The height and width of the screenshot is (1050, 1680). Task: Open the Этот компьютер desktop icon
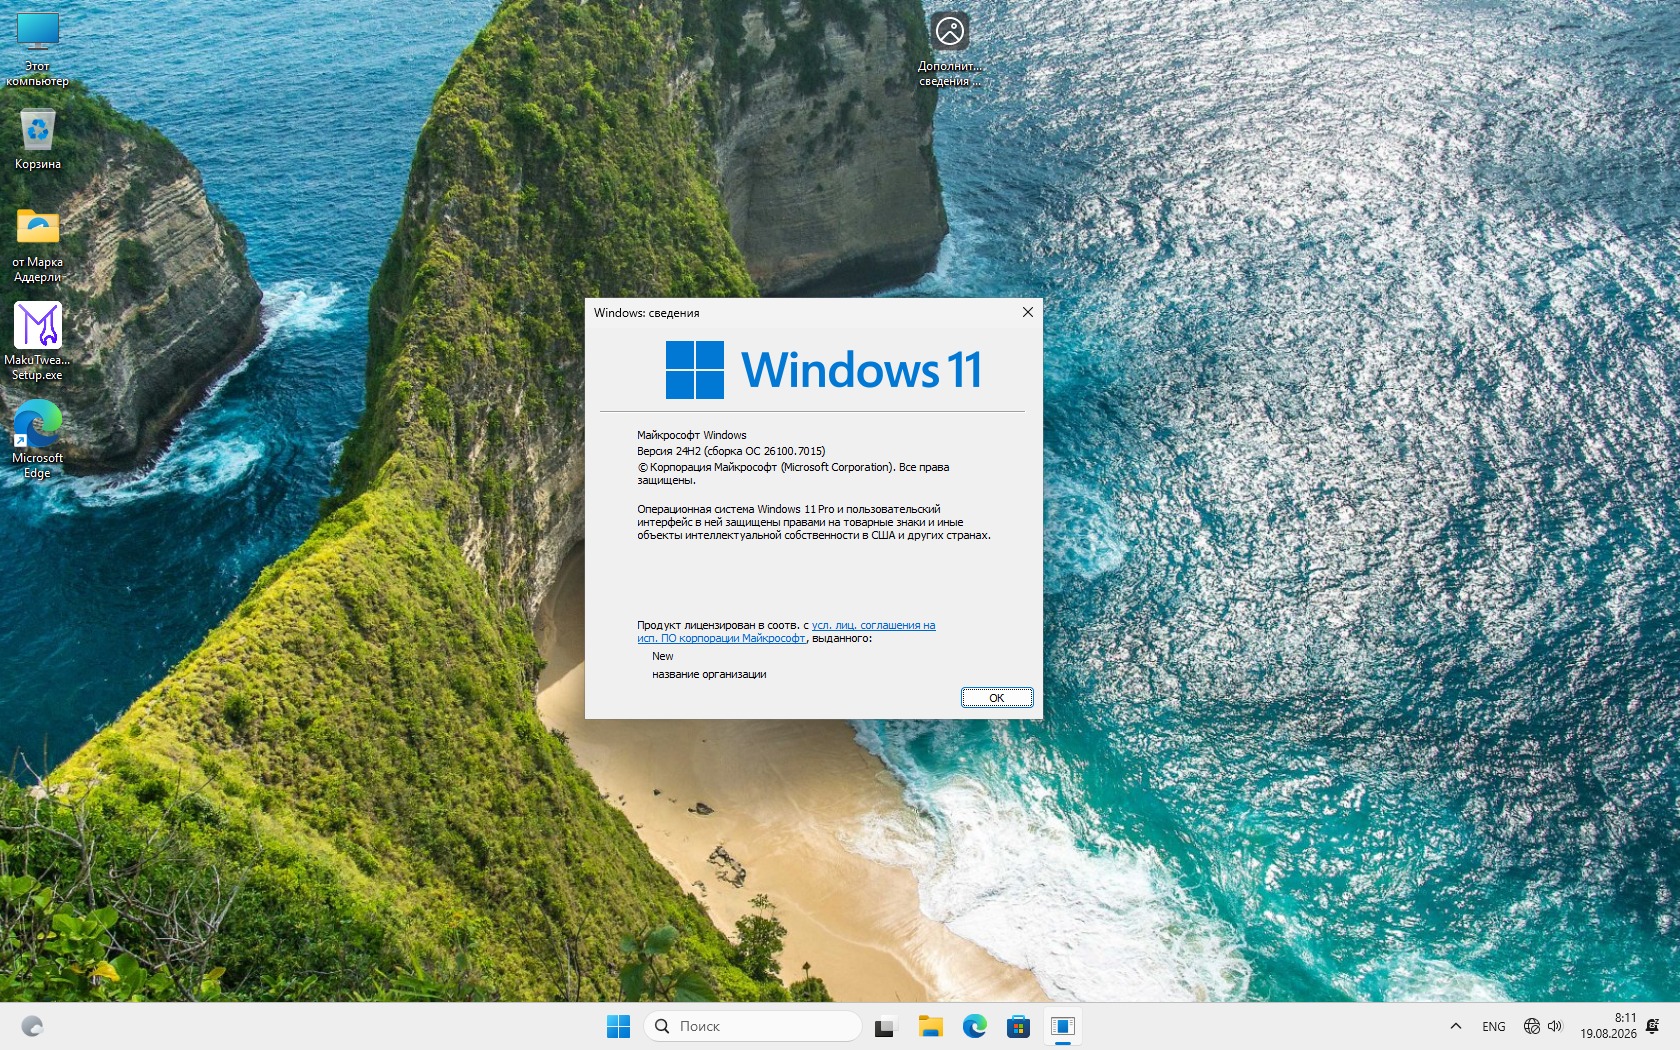(x=38, y=48)
